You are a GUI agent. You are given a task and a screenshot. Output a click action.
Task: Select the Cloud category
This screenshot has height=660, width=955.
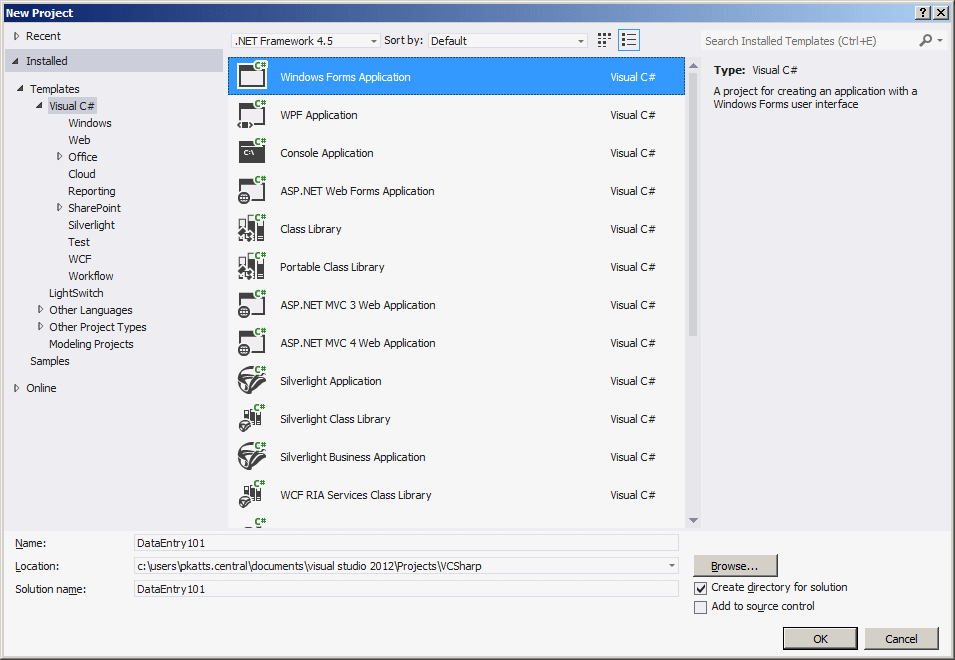[x=82, y=174]
